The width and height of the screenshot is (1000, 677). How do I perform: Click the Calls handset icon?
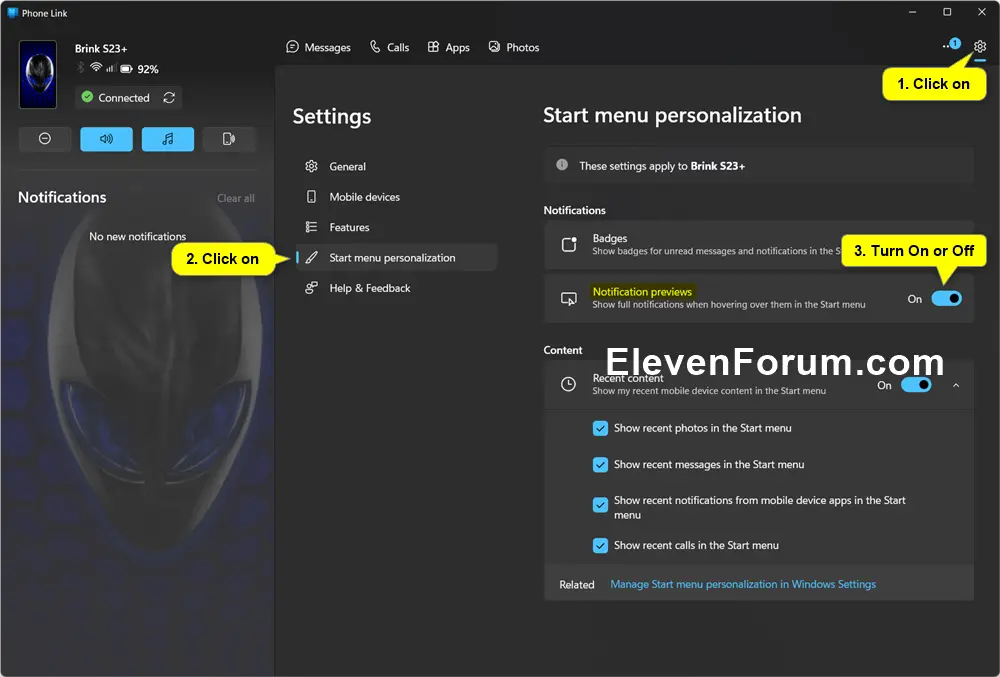[x=375, y=47]
